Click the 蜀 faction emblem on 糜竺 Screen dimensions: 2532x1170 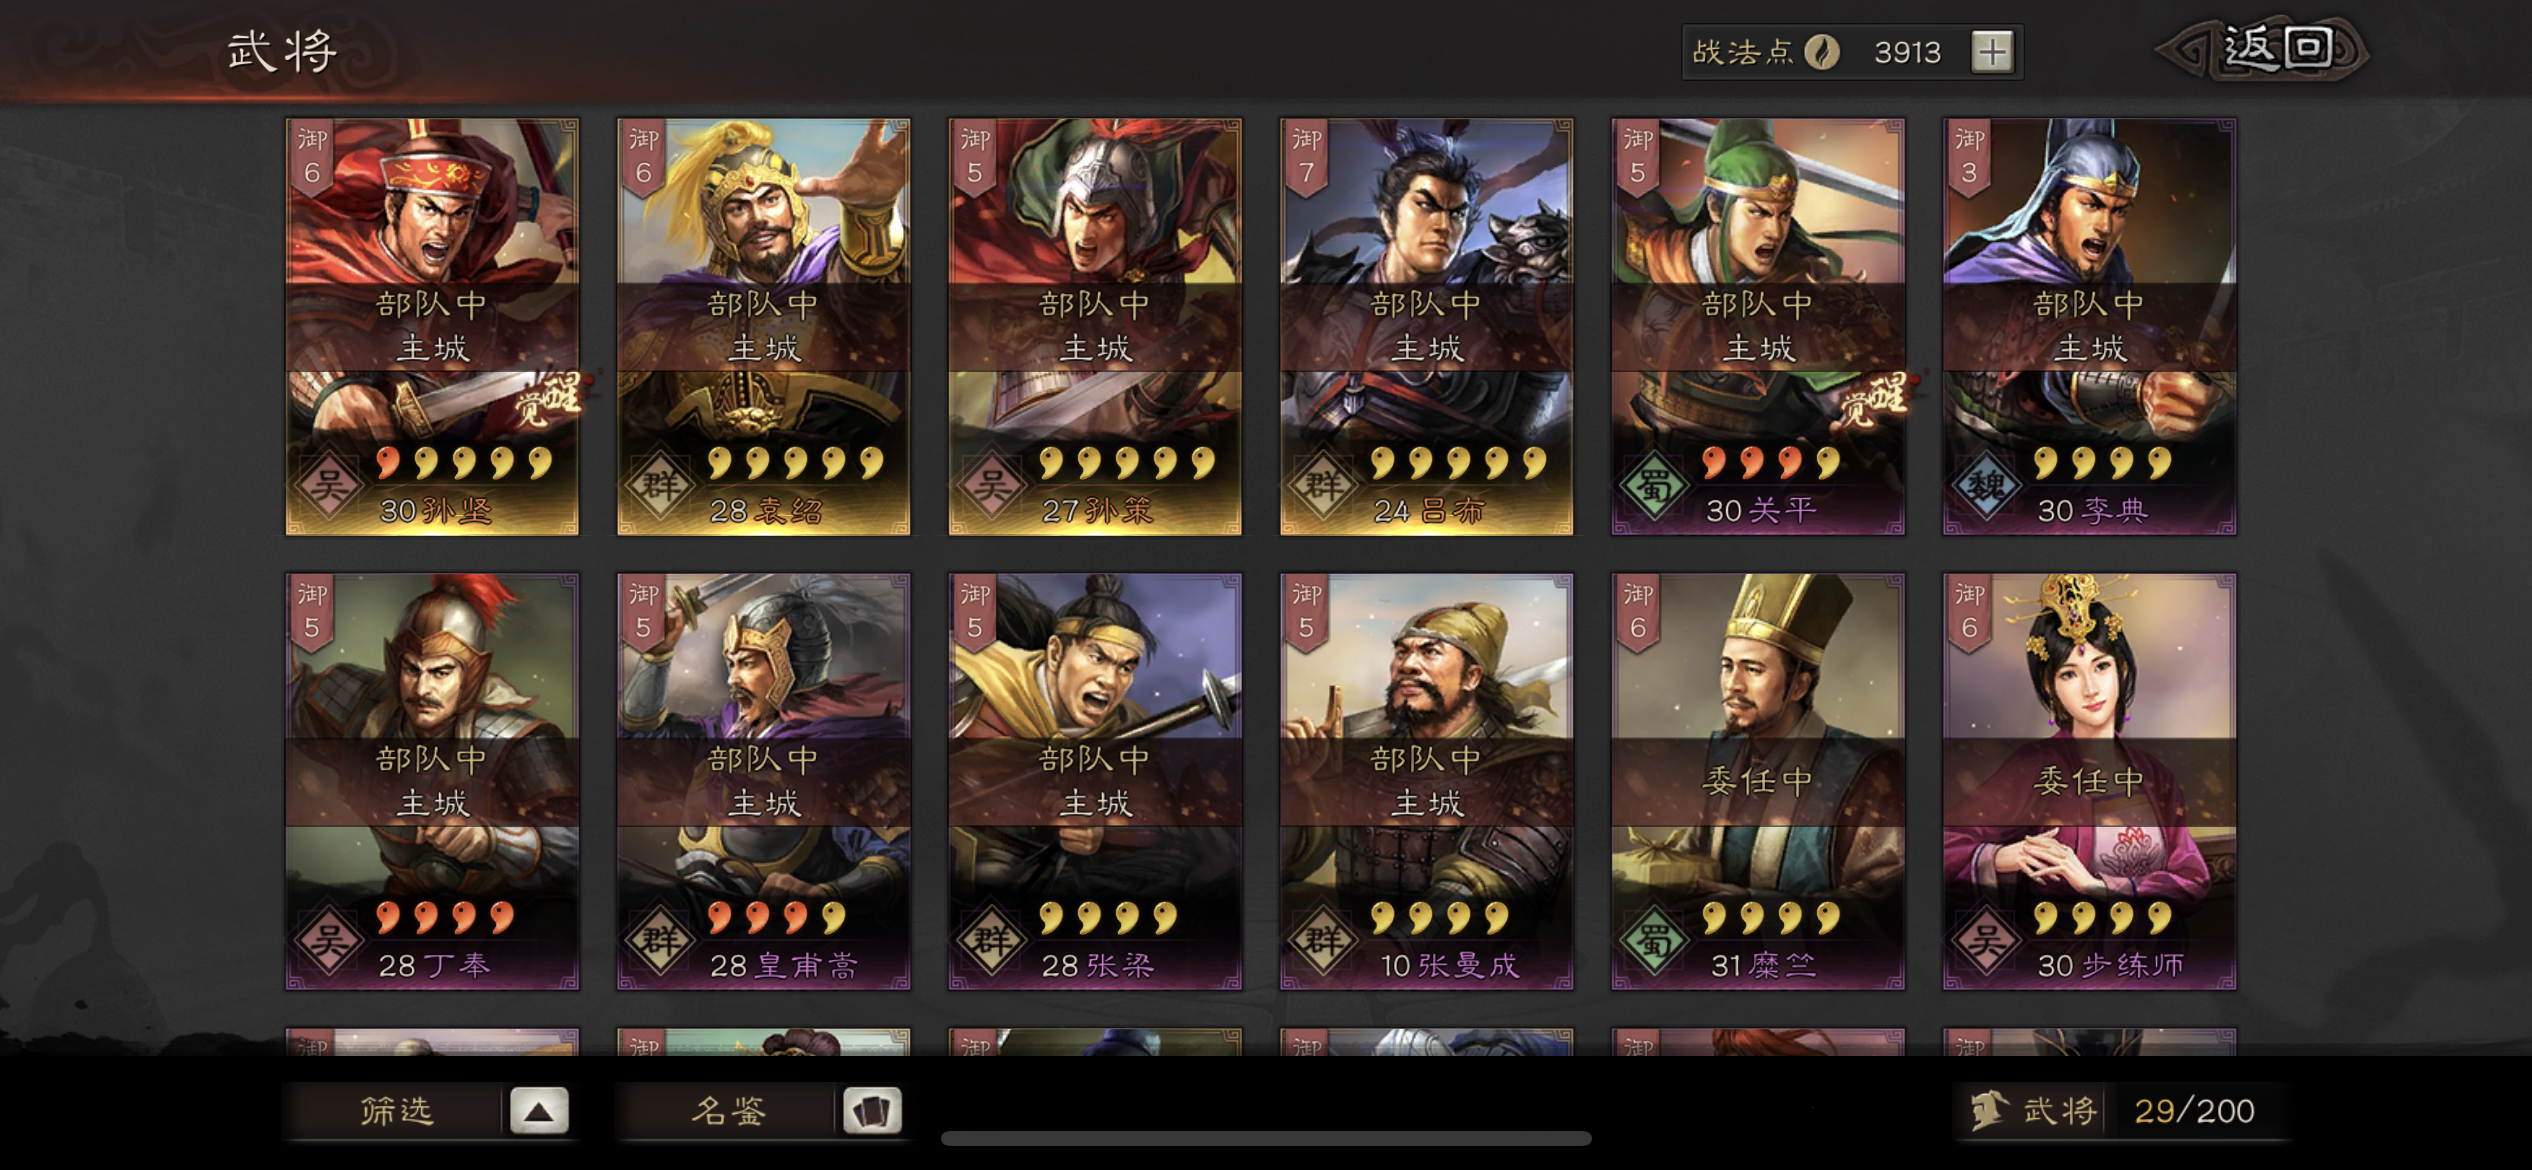pyautogui.click(x=1654, y=941)
